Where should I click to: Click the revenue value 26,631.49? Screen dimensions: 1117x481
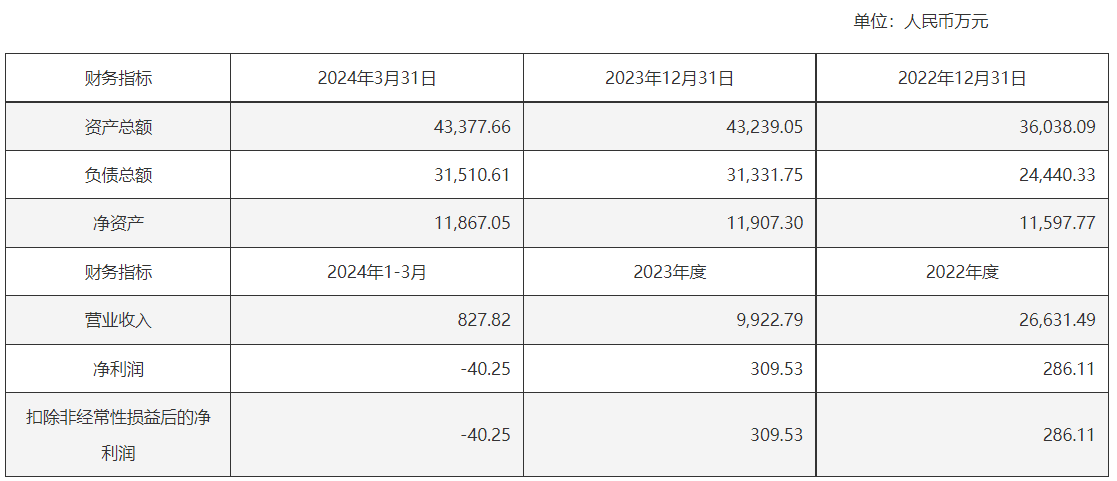[x=1057, y=321]
